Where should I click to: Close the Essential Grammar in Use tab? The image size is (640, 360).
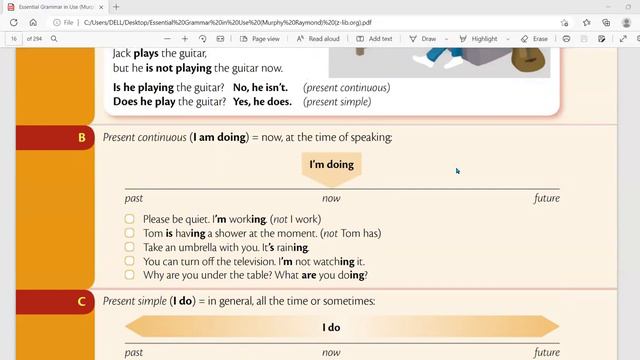pos(101,7)
